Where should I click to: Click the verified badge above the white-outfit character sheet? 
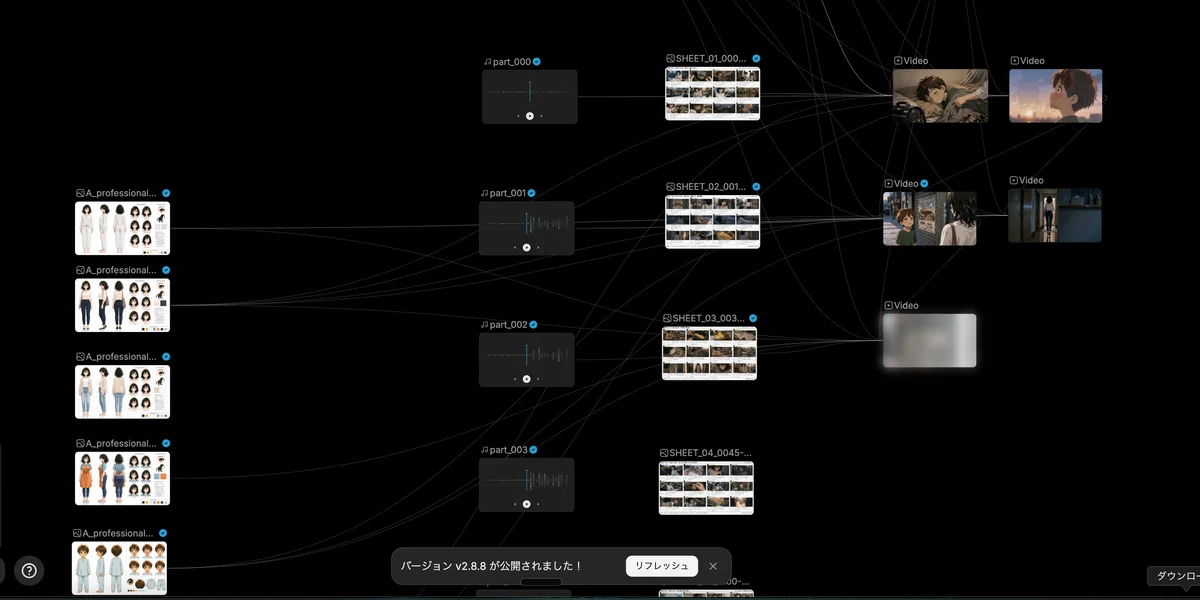pyautogui.click(x=166, y=193)
